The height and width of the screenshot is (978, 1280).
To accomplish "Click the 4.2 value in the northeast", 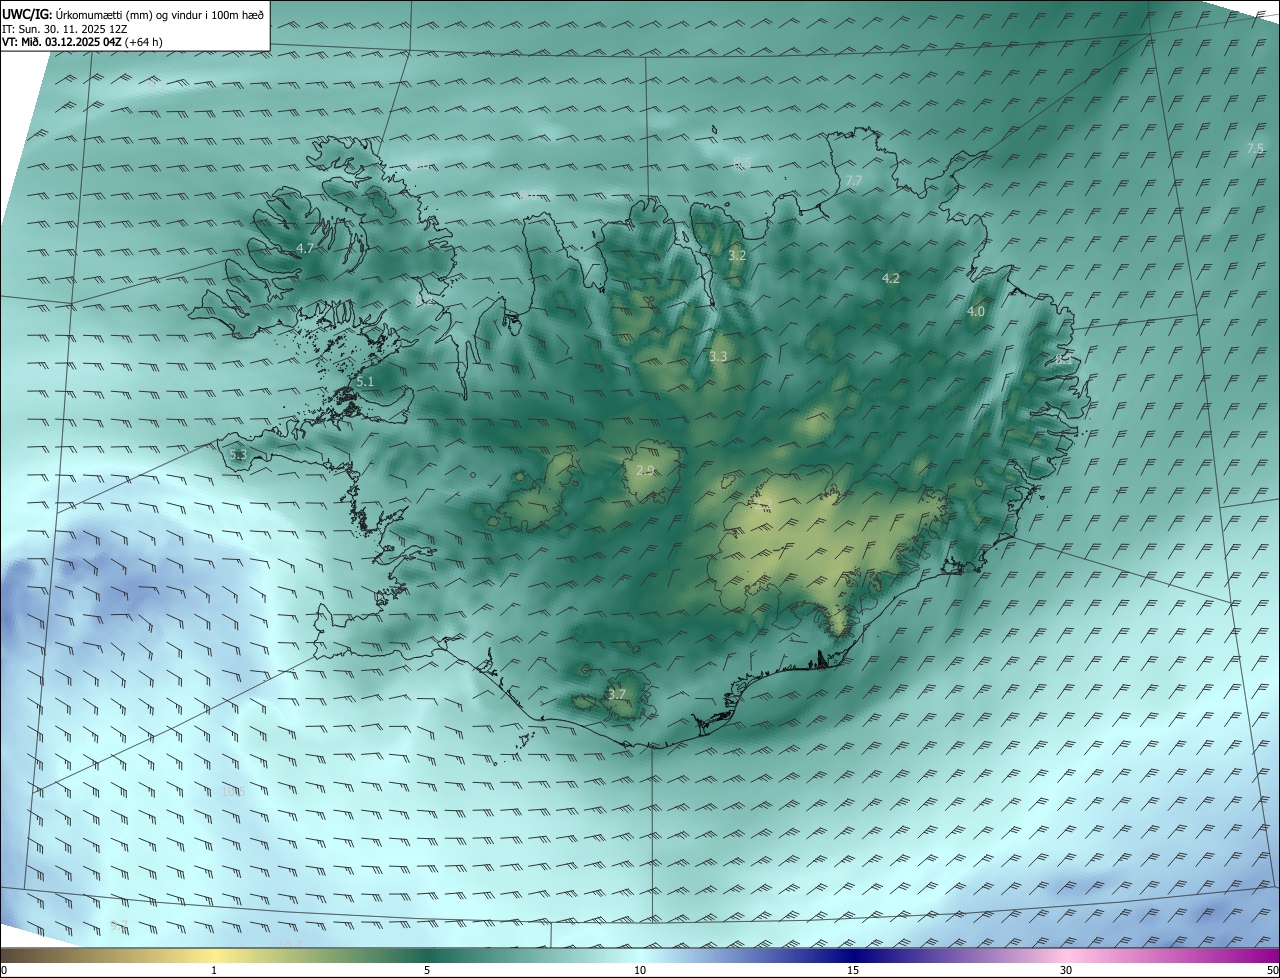I will coord(891,279).
